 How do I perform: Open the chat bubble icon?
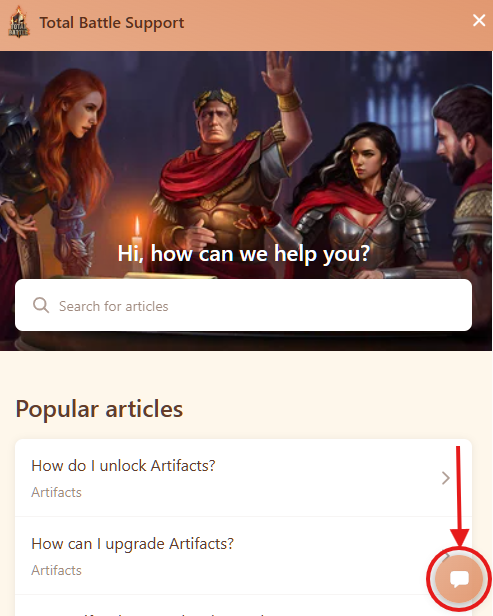458,578
